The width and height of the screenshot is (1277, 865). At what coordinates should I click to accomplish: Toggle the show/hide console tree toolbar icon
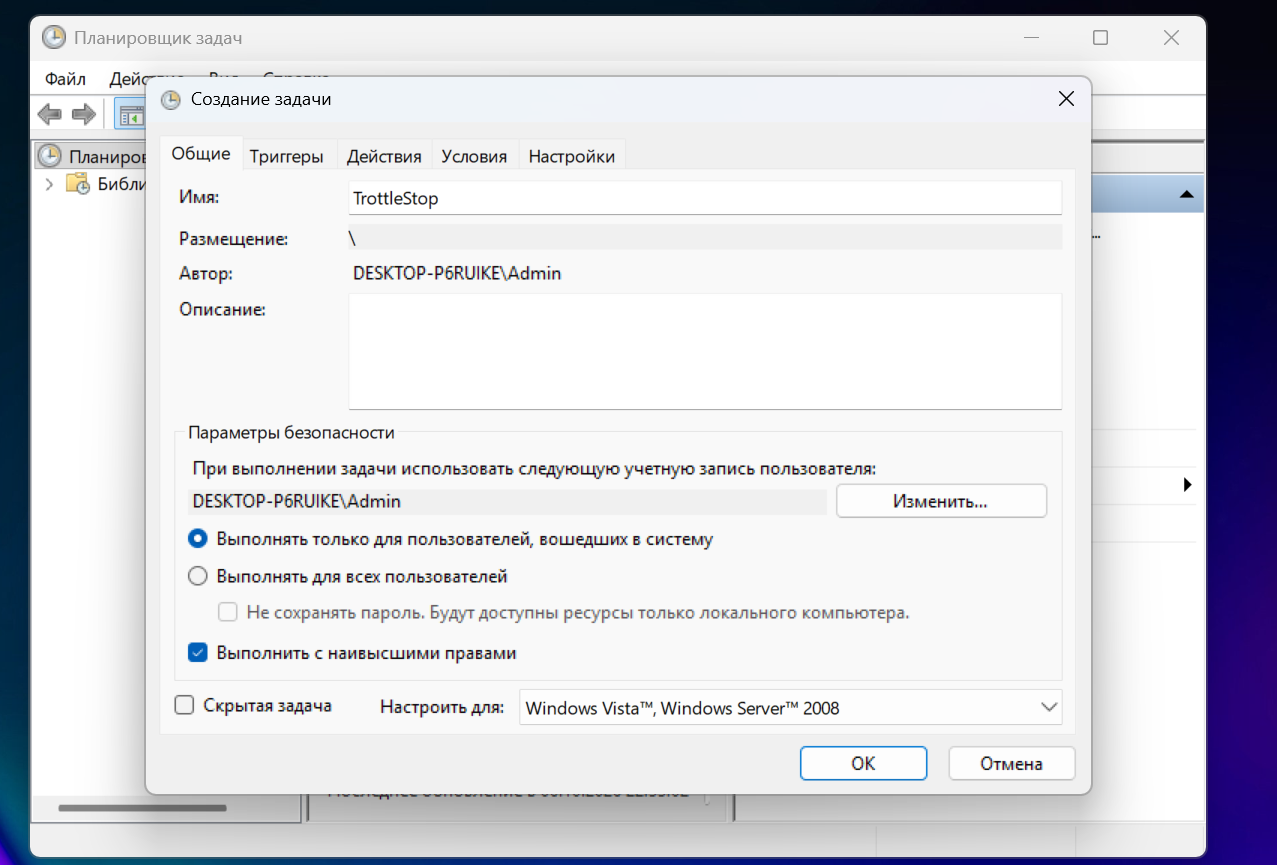pos(131,115)
